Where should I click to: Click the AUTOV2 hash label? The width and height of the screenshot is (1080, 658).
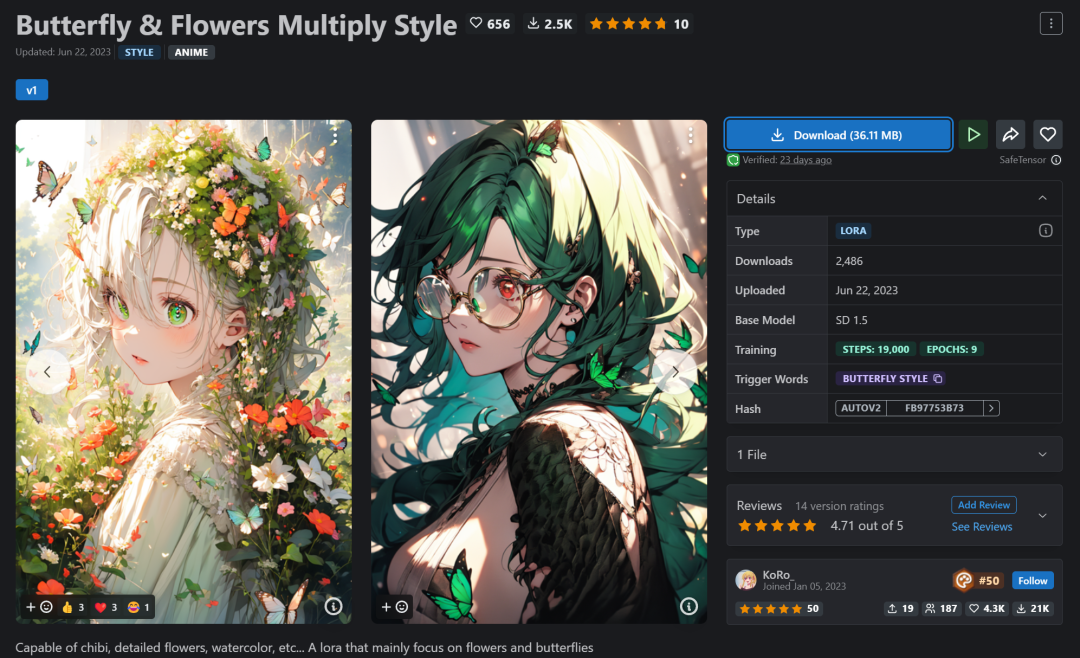(x=860, y=408)
